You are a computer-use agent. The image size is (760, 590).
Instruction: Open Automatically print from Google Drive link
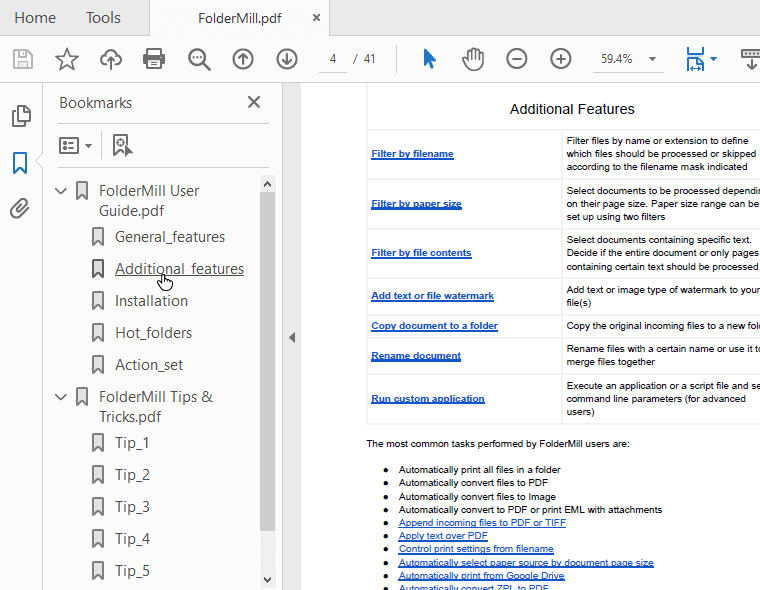point(481,575)
